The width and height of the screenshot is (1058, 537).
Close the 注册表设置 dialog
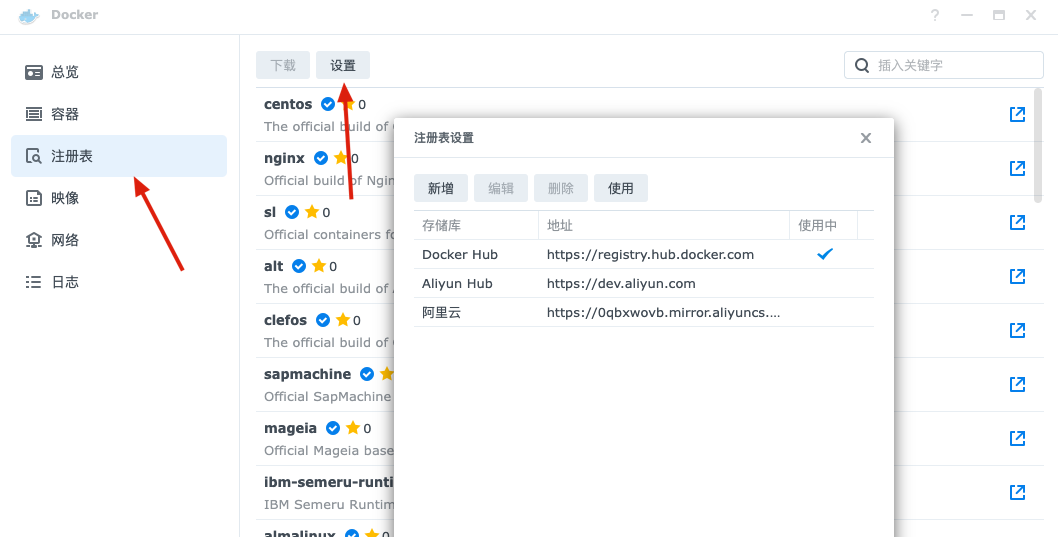pyautogui.click(x=866, y=138)
